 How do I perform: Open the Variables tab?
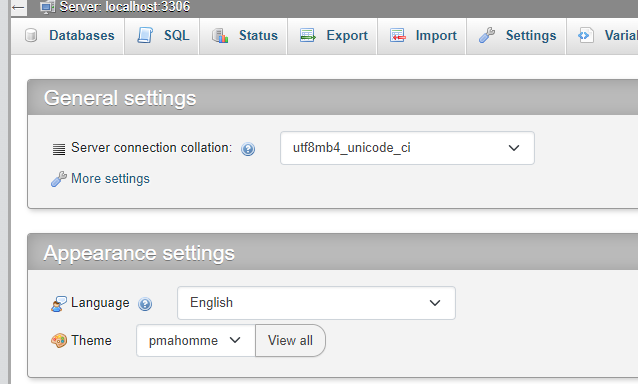(x=603, y=36)
